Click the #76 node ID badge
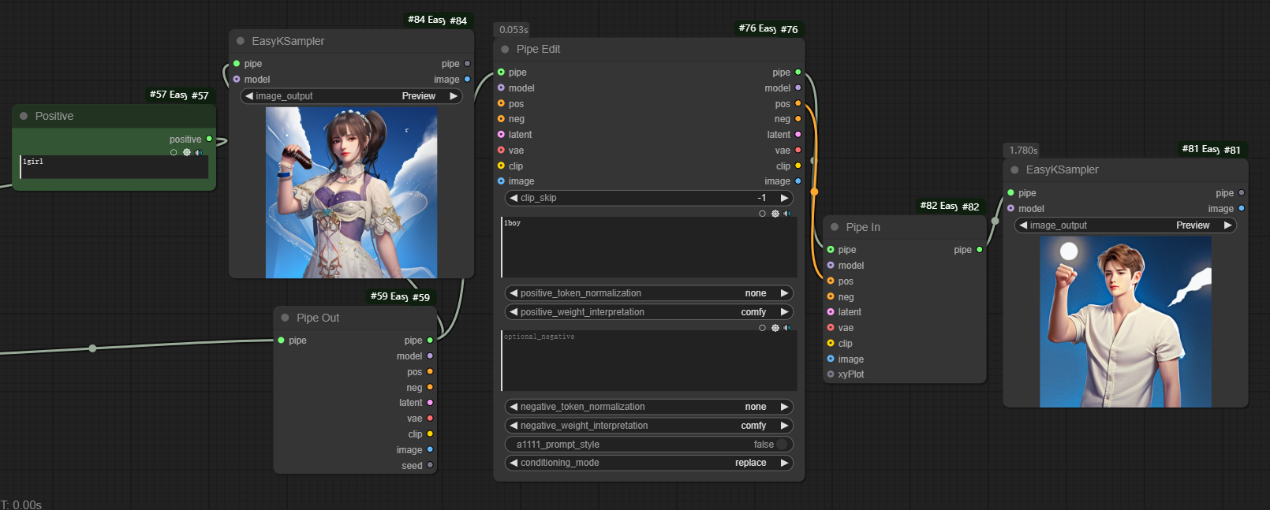This screenshot has width=1270, height=510. click(x=770, y=29)
